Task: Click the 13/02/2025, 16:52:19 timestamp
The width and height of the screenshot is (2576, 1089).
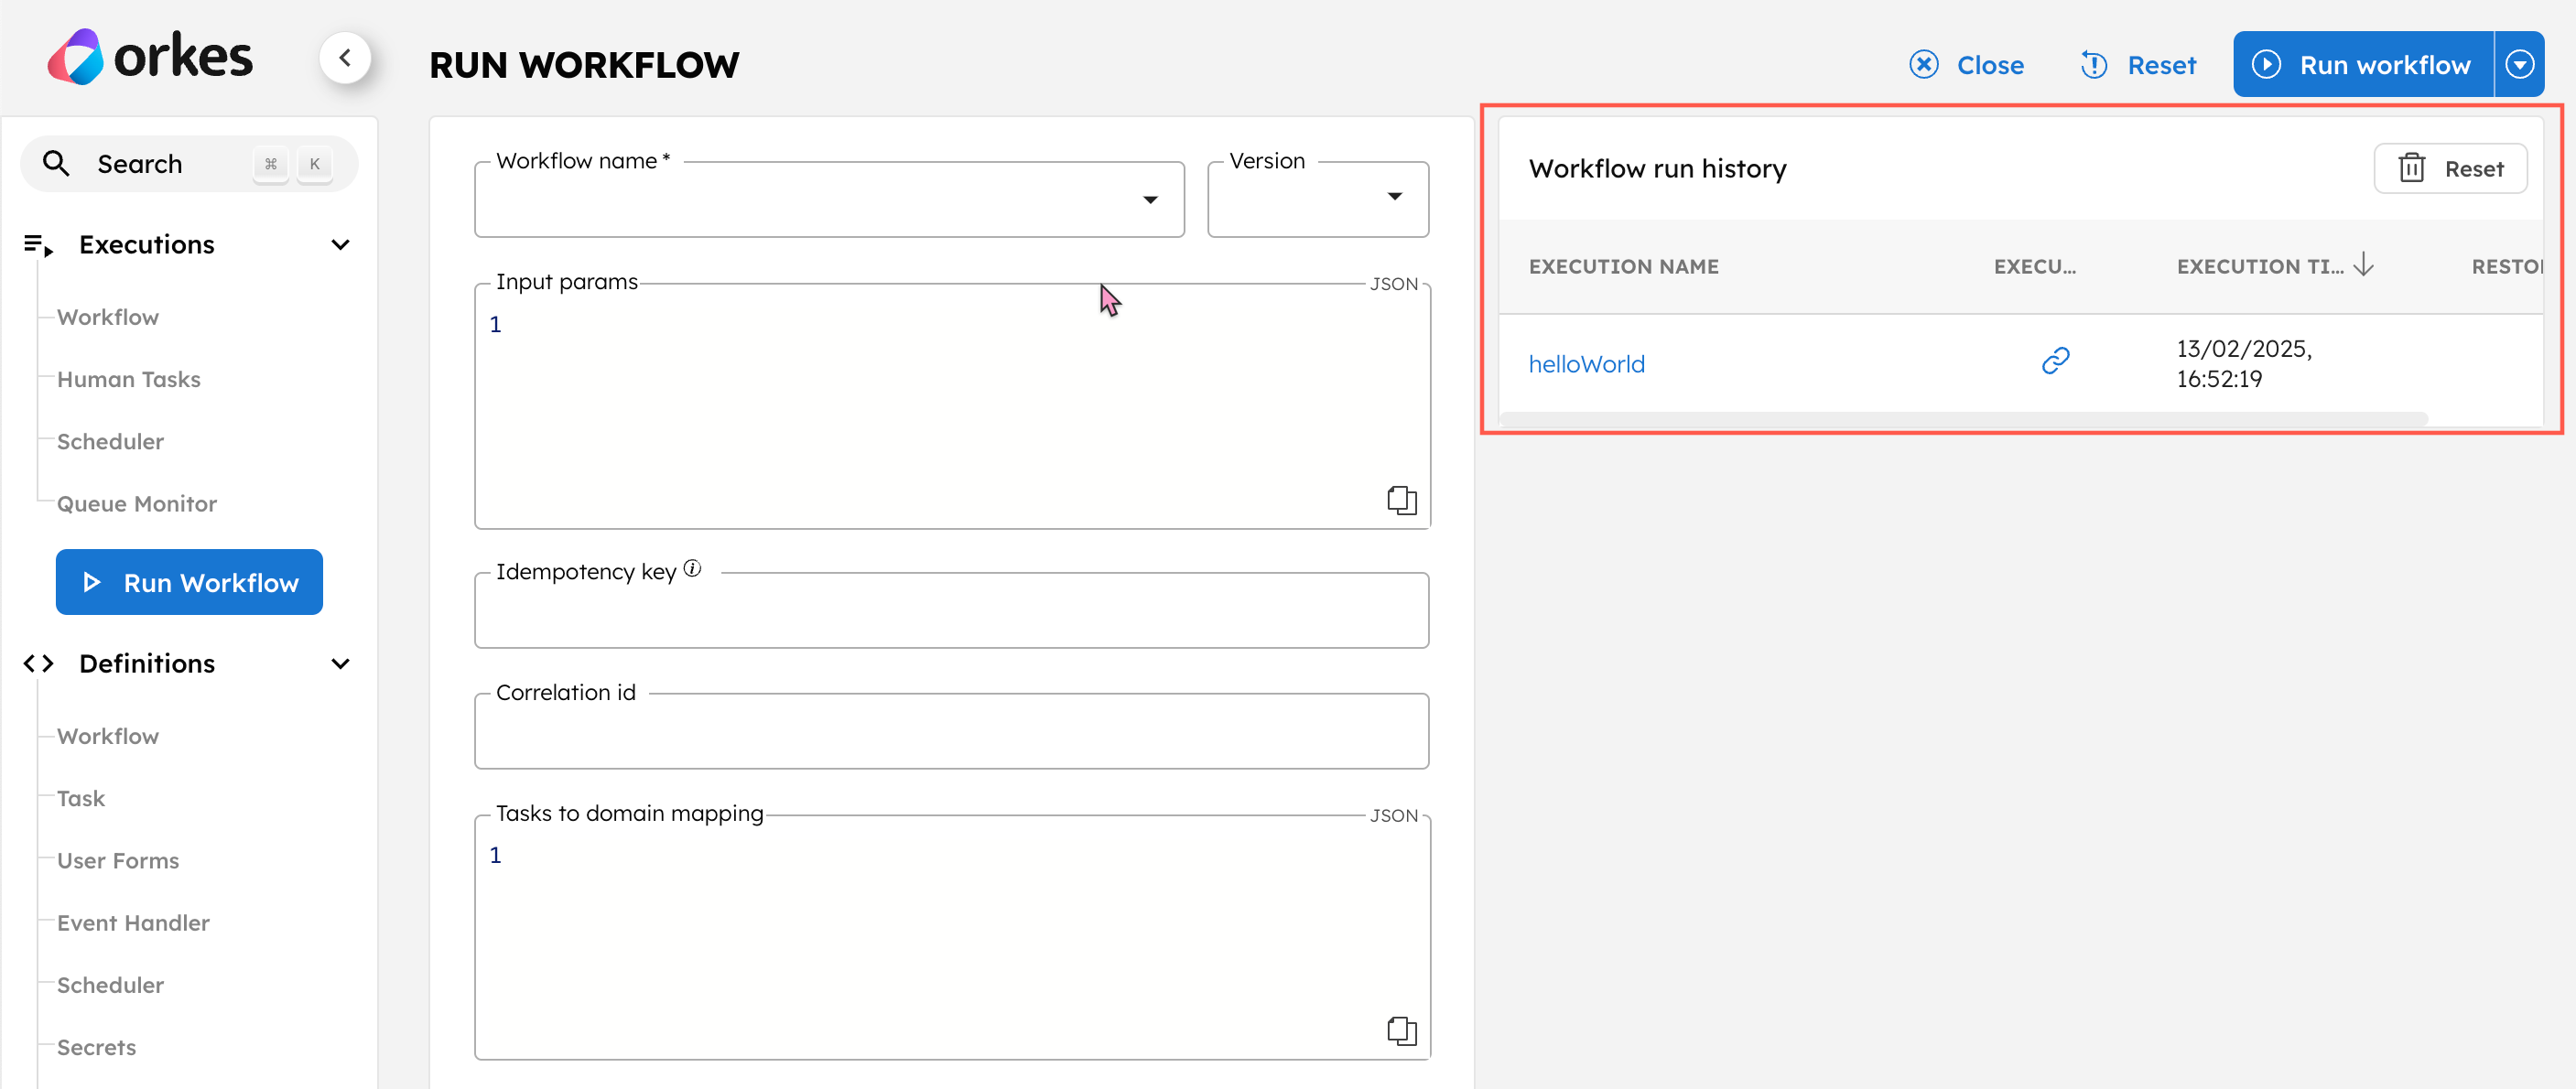Action: click(2244, 363)
